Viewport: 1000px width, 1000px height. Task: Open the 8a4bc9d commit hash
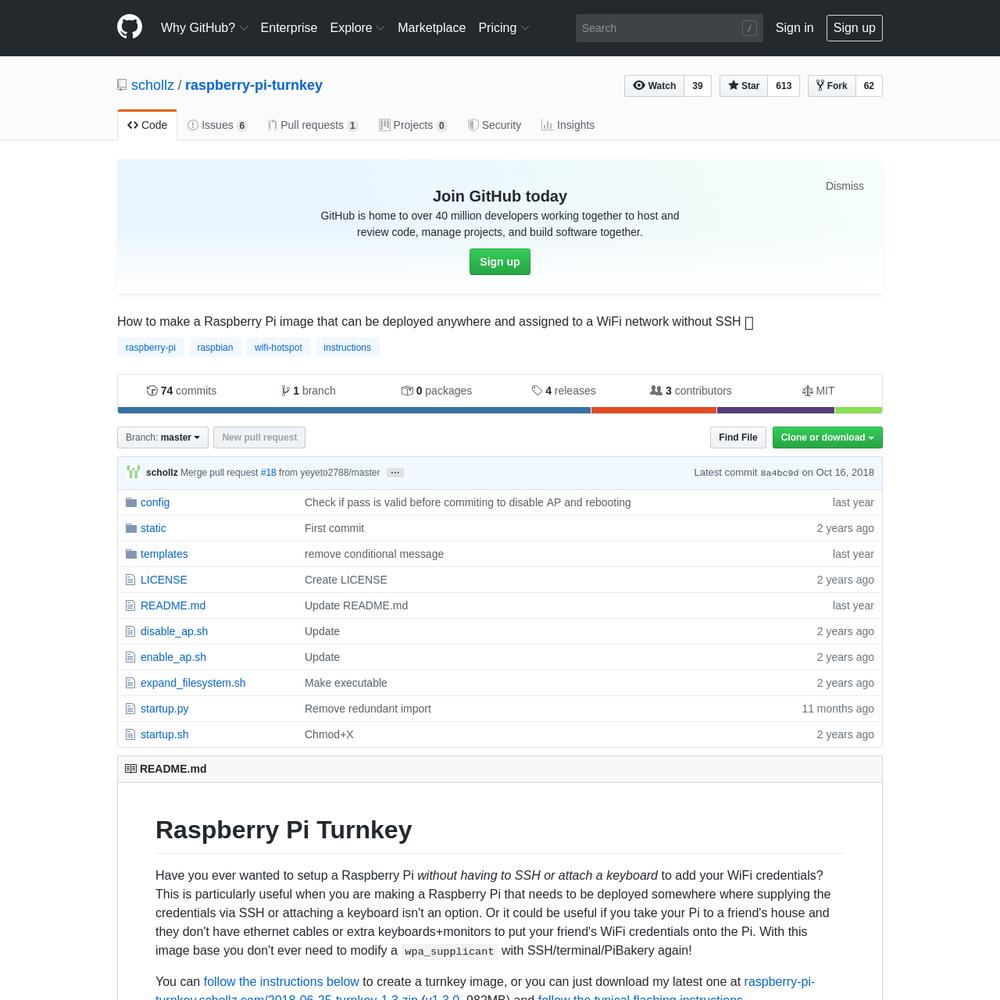point(779,473)
